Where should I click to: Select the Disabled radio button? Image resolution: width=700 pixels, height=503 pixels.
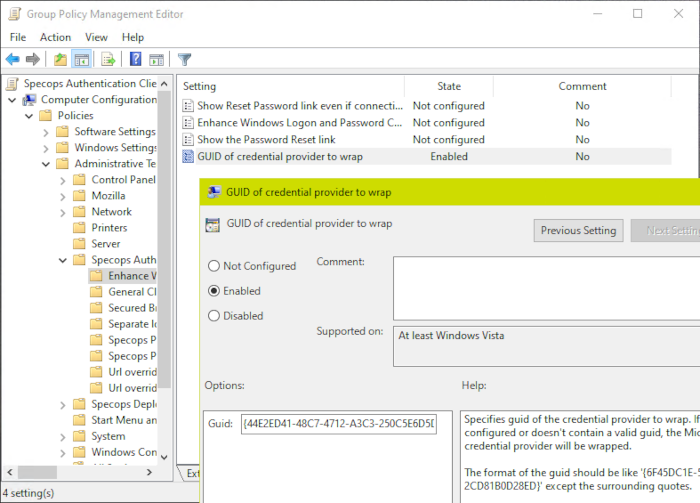point(214,316)
